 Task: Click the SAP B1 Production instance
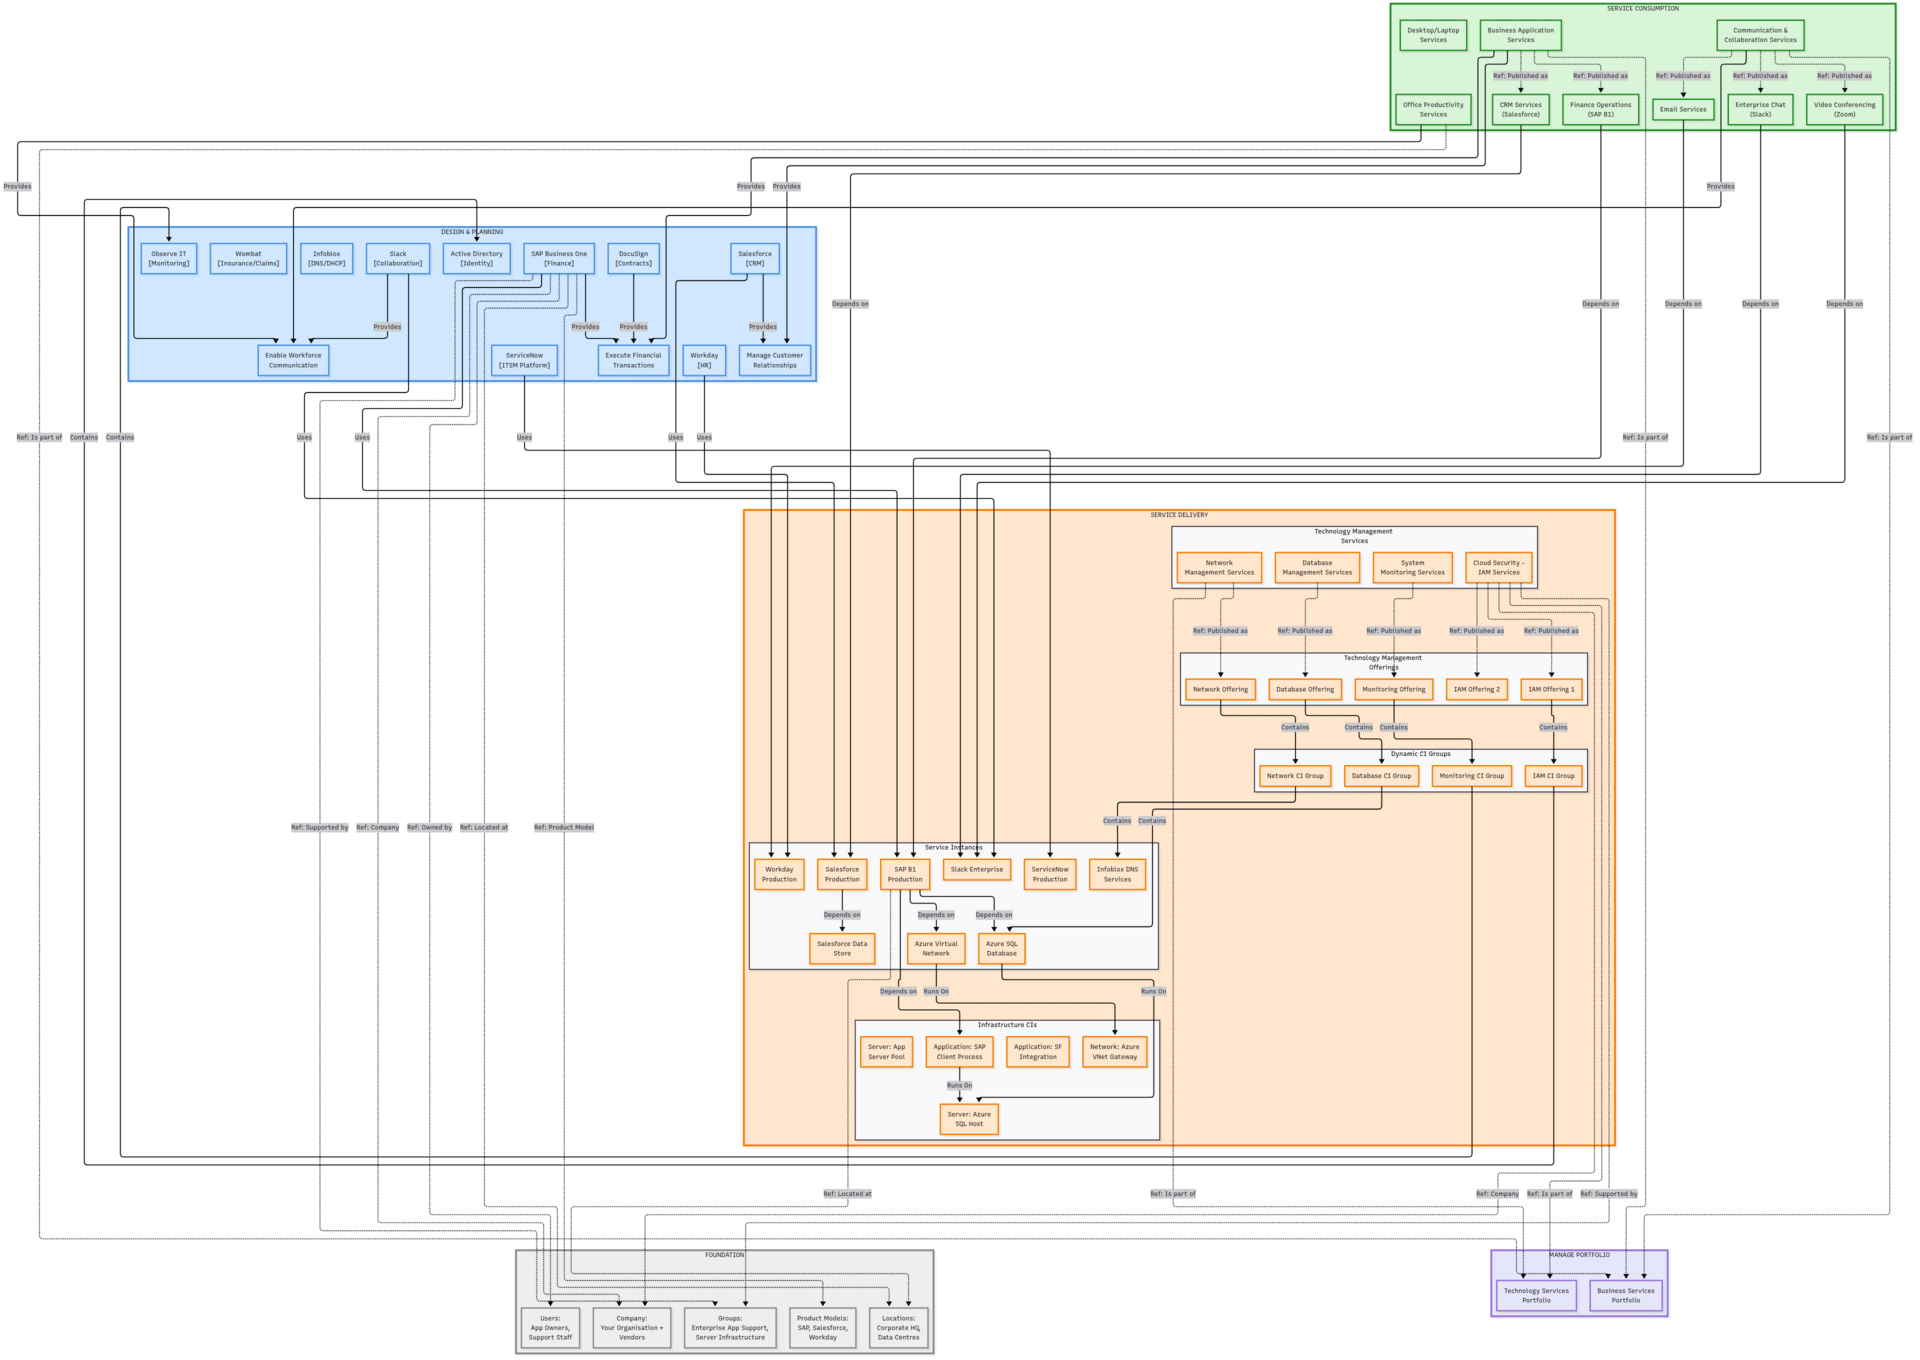904,873
